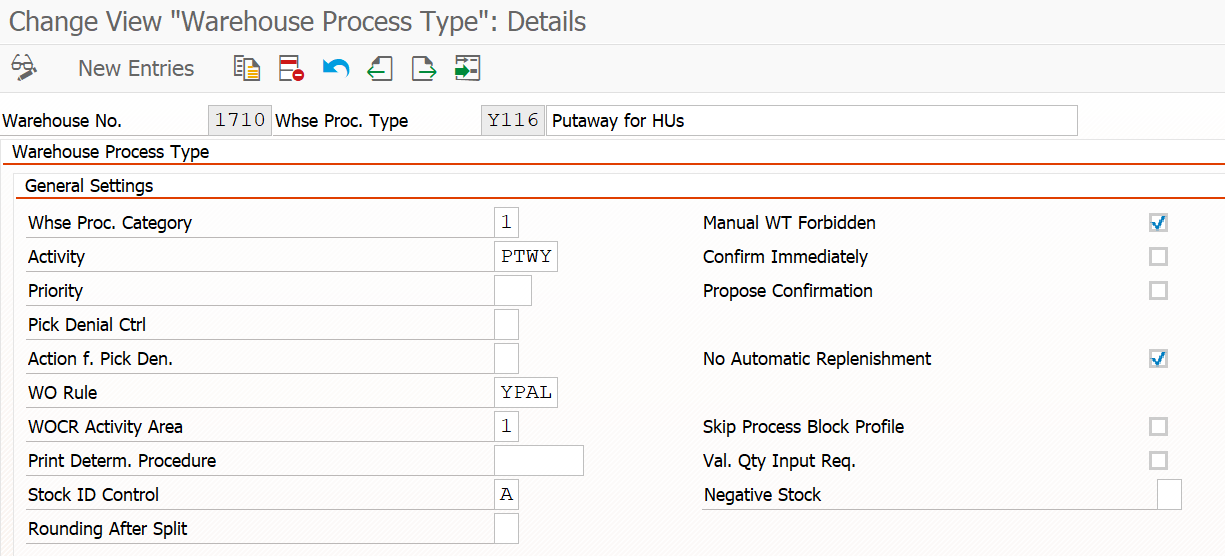Uncheck No Automatic Replenishment
Viewport: 1225px width, 556px height.
tap(1158, 359)
